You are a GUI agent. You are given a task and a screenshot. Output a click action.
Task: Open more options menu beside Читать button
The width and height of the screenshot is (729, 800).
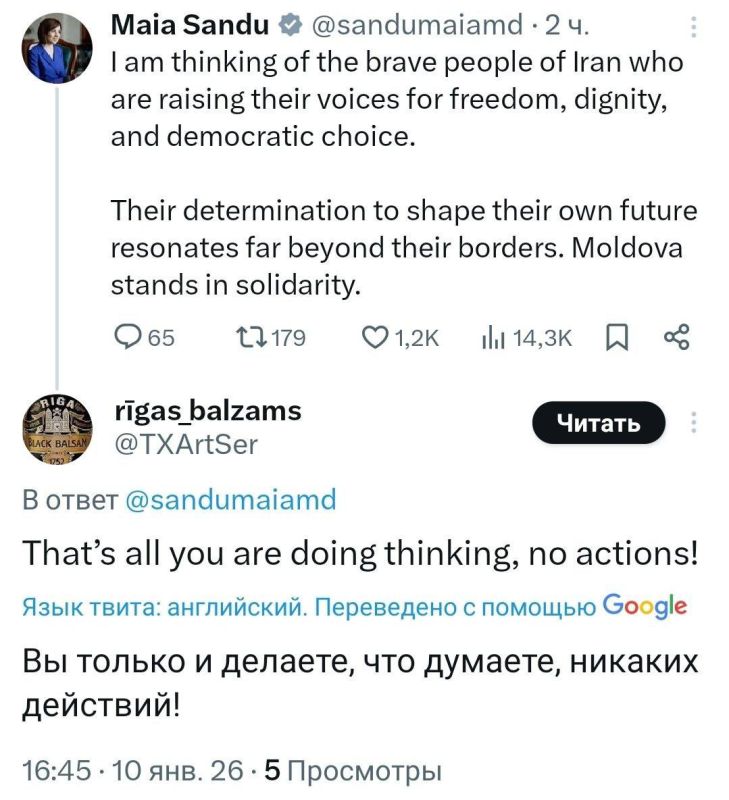pyautogui.click(x=695, y=424)
